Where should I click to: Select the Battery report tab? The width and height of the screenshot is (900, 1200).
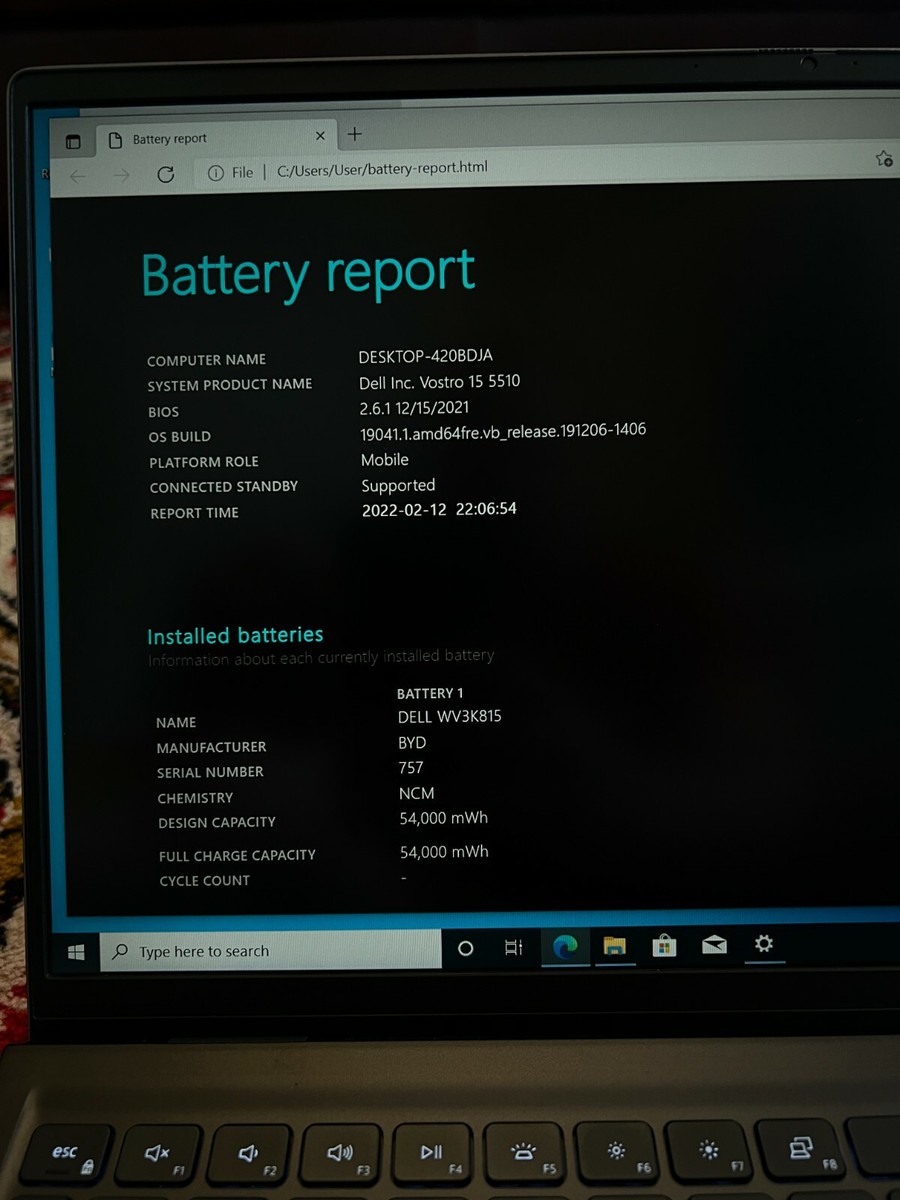216,138
